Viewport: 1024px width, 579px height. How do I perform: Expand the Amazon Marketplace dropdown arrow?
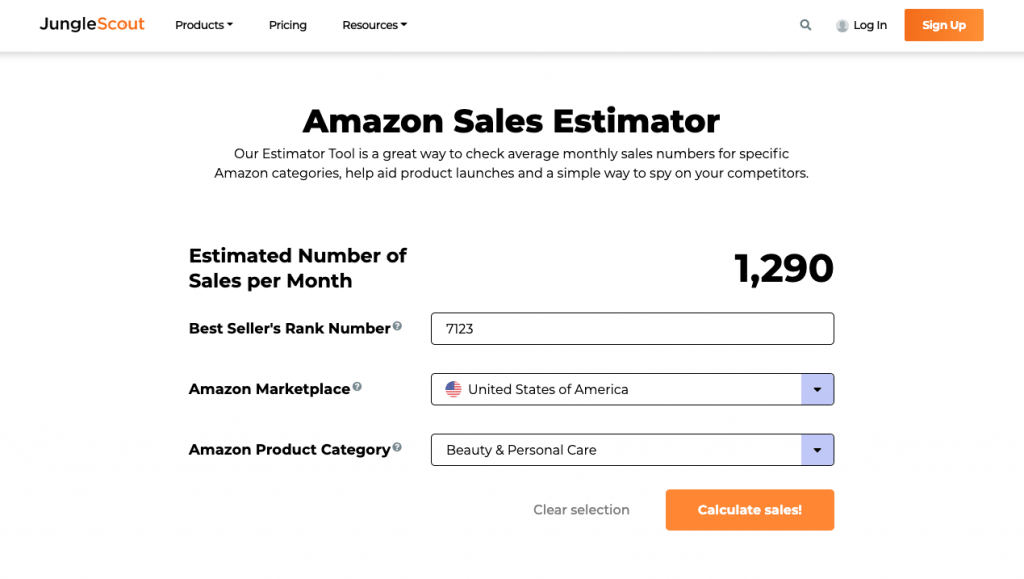(817, 389)
